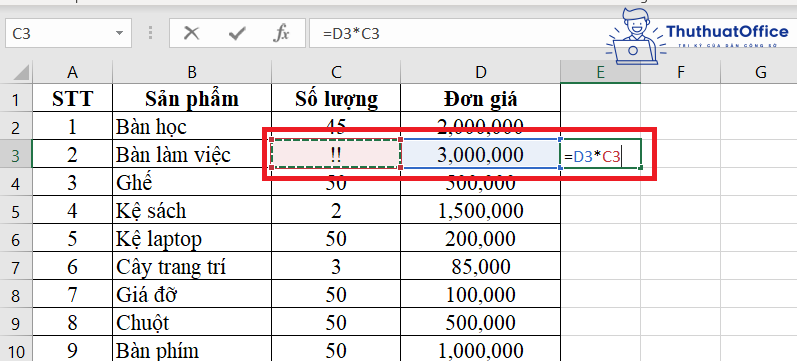Image resolution: width=797 pixels, height=361 pixels.
Task: Click the 100,000 price cell
Action: tap(480, 293)
